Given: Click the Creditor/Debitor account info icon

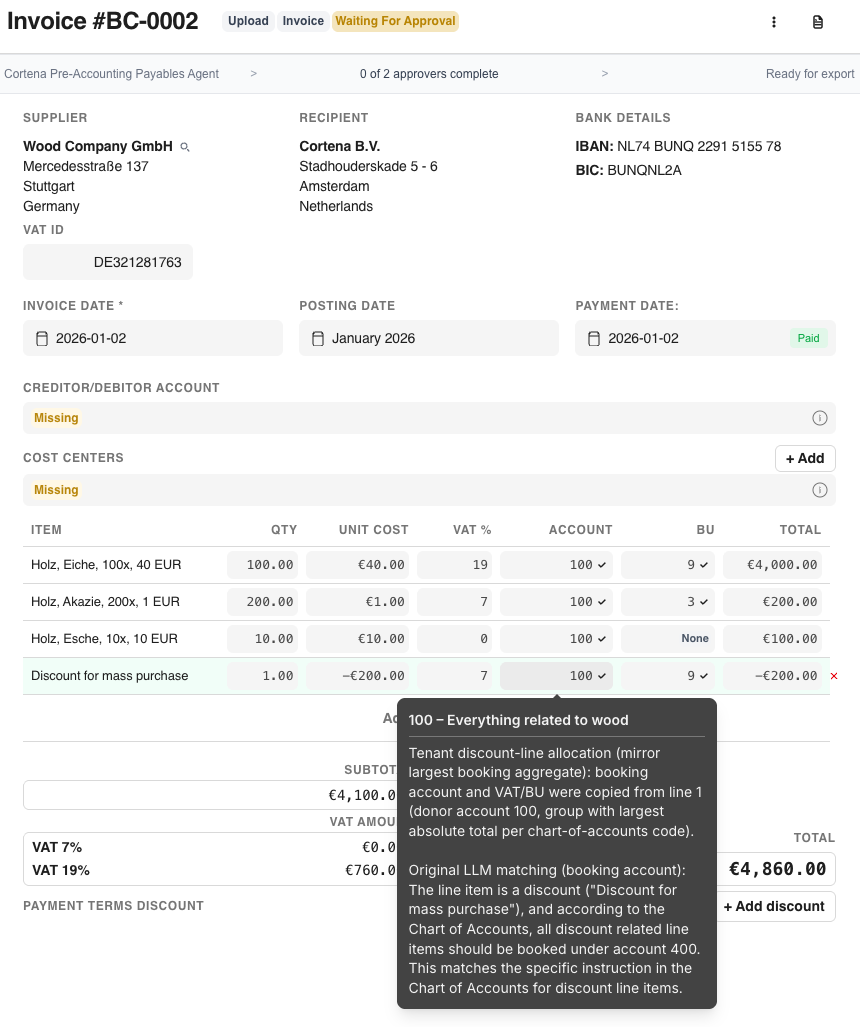Looking at the screenshot, I should pos(819,418).
